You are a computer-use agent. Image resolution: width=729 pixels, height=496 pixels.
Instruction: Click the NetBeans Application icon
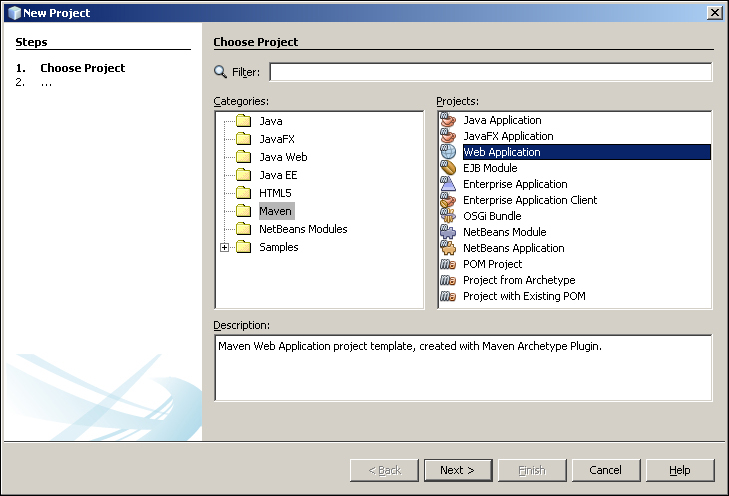pyautogui.click(x=448, y=248)
